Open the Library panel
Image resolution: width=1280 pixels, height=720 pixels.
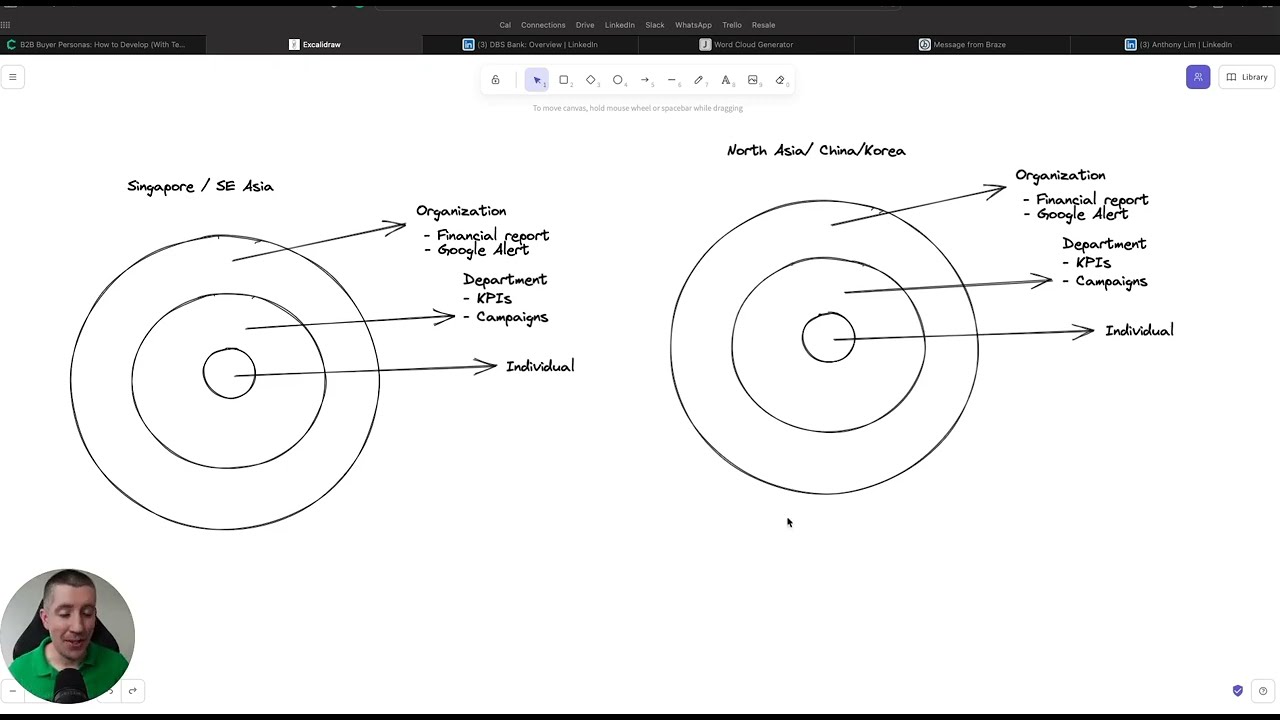(1247, 77)
